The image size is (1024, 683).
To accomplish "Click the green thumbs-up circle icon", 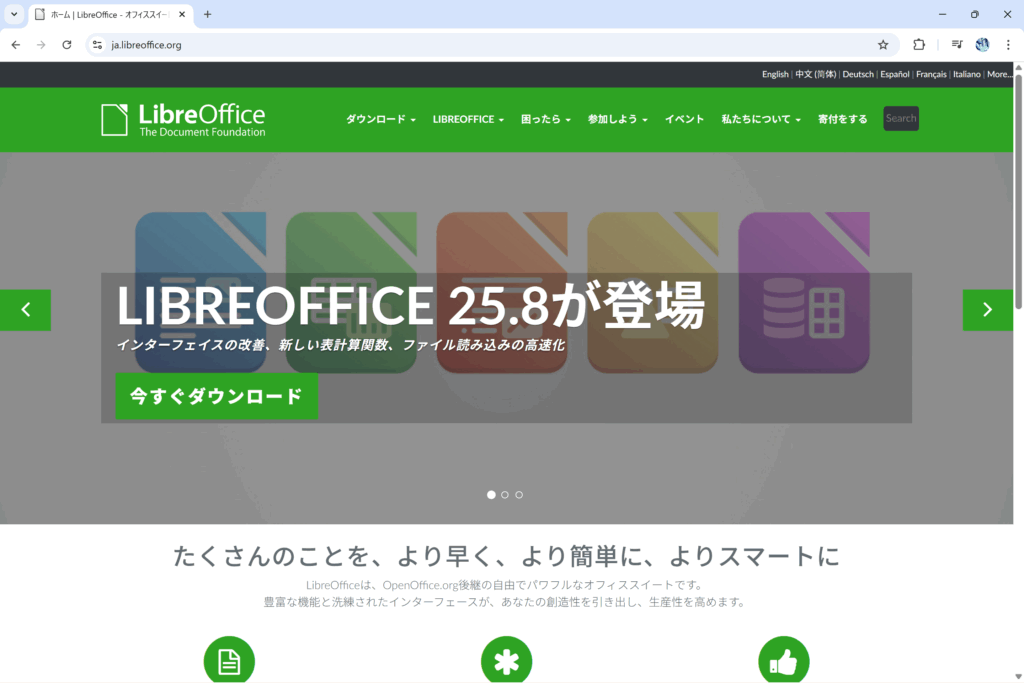I will pos(783,661).
